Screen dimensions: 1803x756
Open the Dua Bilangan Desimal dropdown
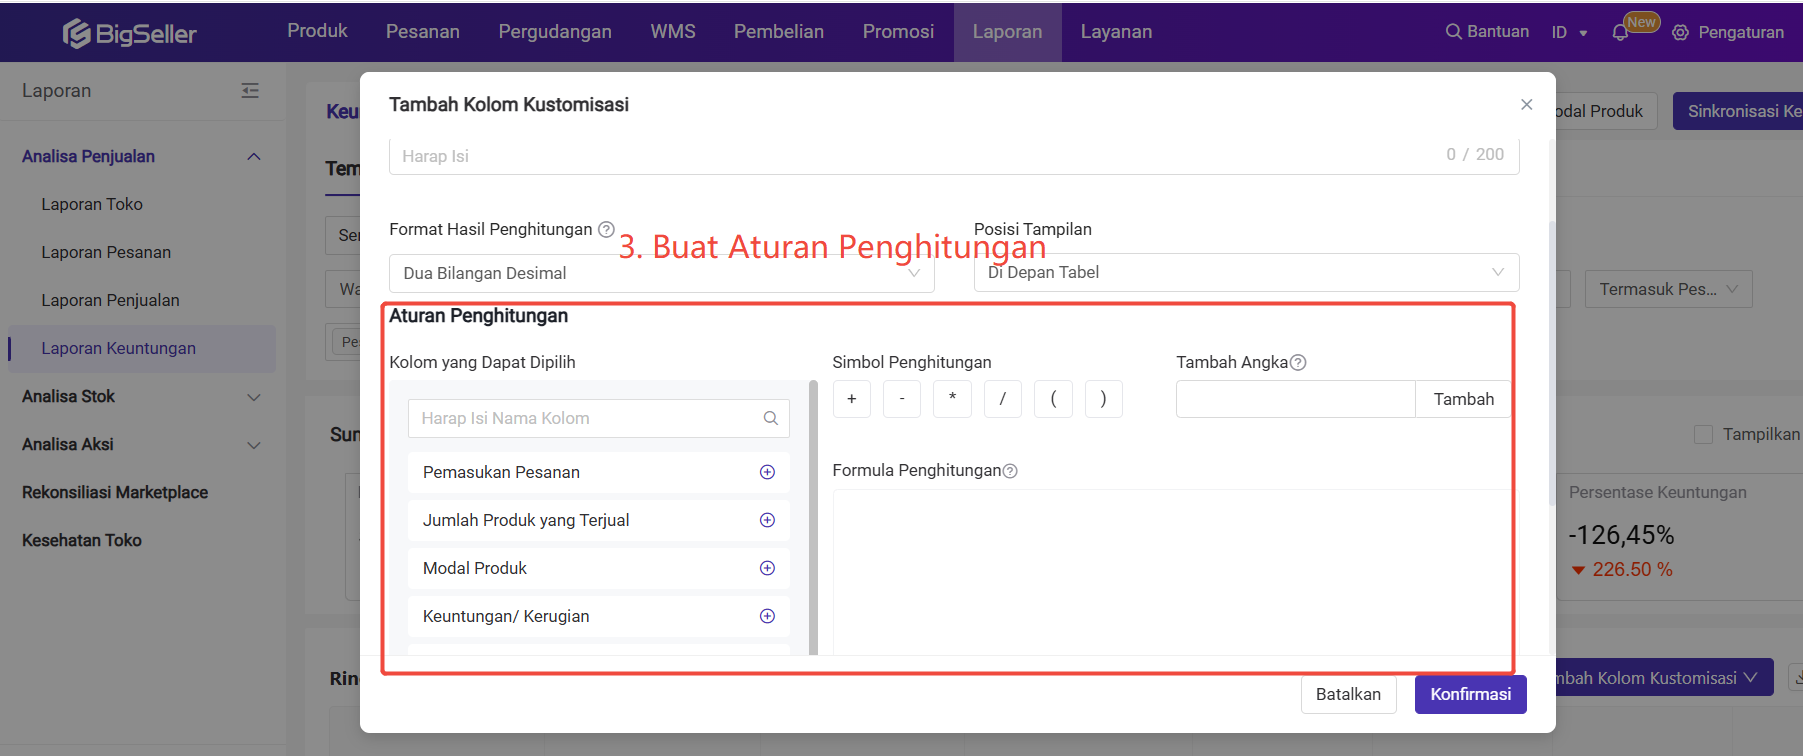pos(661,273)
